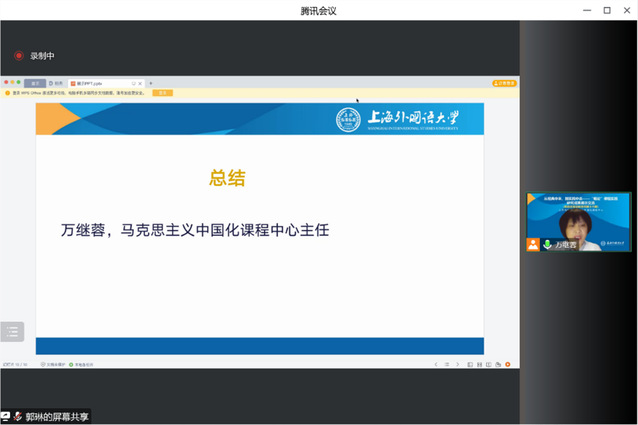Image resolution: width=638 pixels, height=425 pixels.
Task: Maximize the Tencent Meeting window
Action: [606, 10]
